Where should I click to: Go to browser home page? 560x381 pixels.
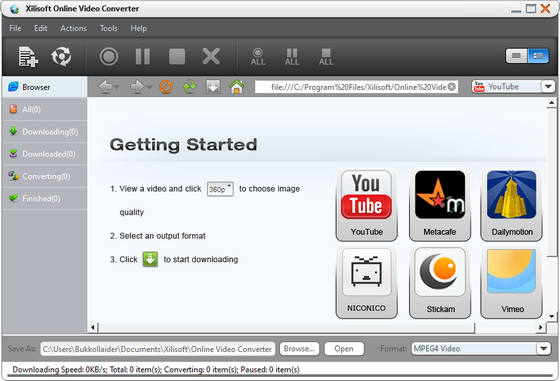point(237,87)
